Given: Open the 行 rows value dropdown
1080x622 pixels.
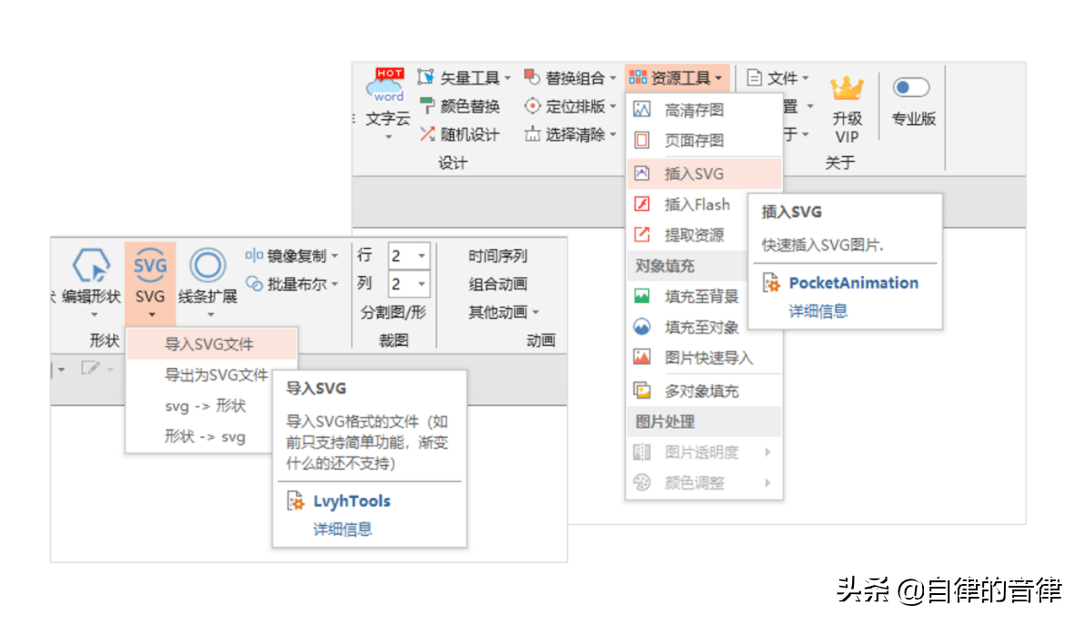Looking at the screenshot, I should coord(422,256).
